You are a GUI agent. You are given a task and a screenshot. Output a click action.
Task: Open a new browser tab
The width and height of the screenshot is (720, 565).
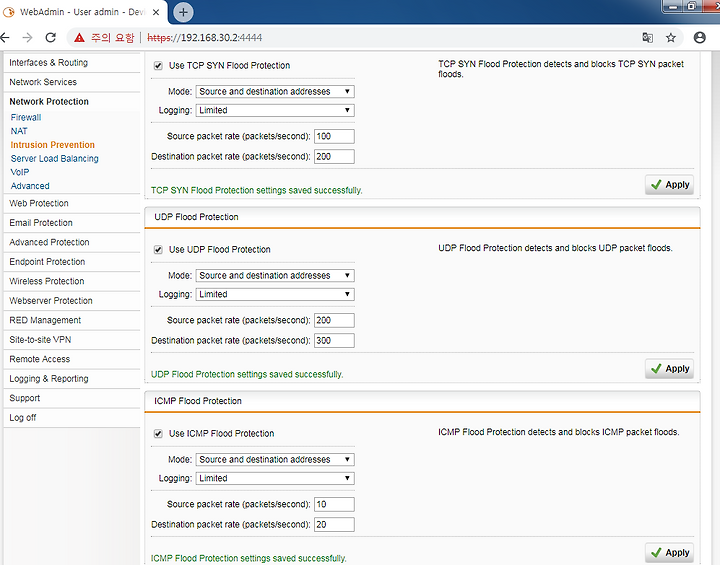[183, 12]
